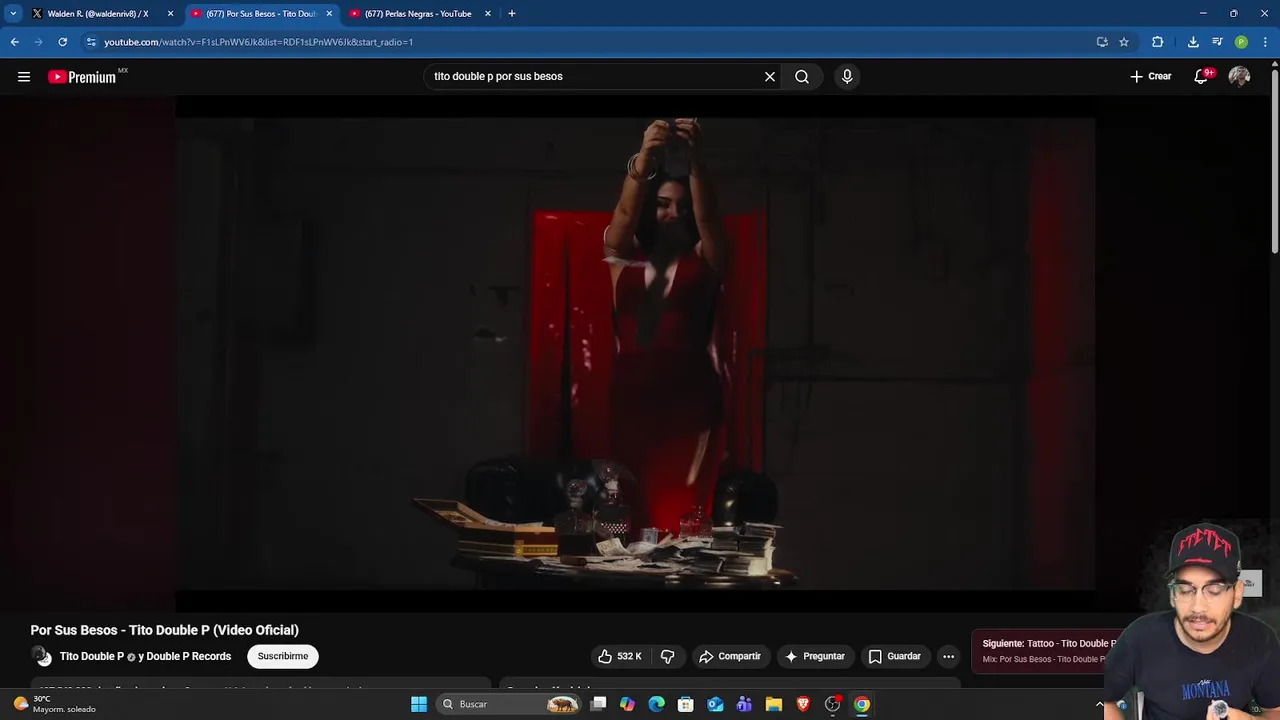Viewport: 1280px width, 720px height.
Task: Open Brave browser from taskbar
Action: click(x=803, y=704)
